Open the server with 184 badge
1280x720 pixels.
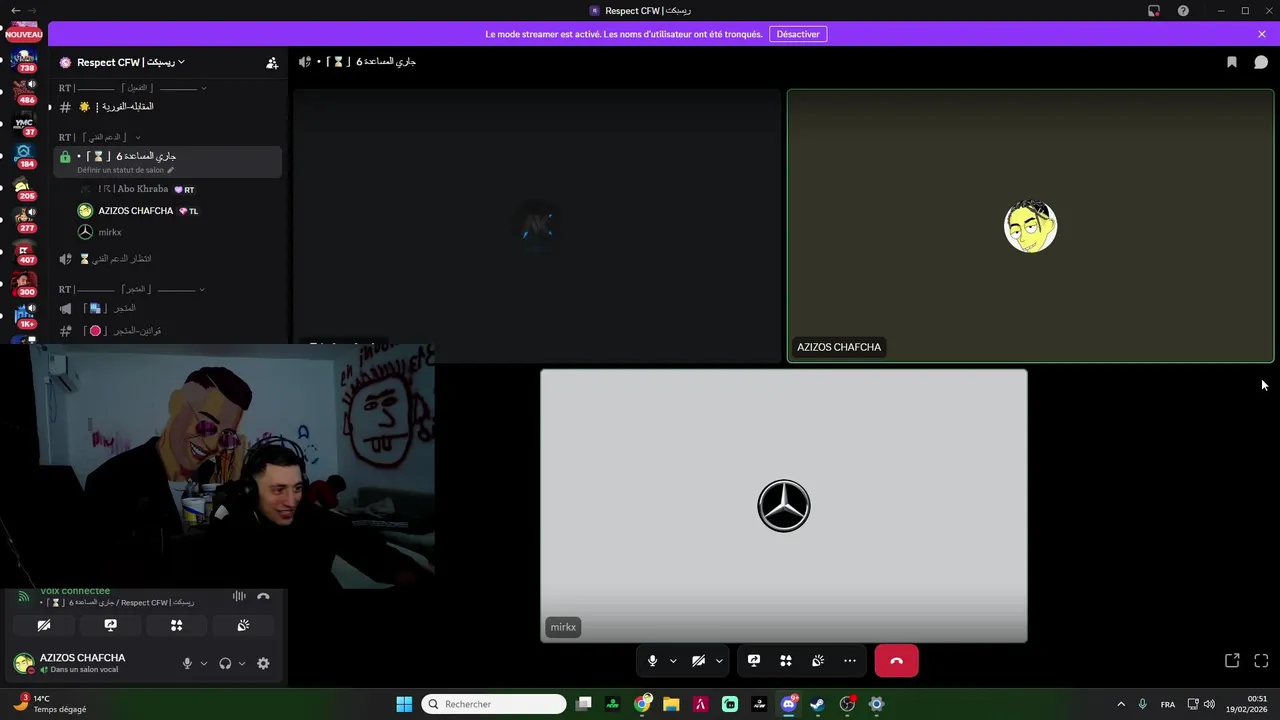(24, 155)
